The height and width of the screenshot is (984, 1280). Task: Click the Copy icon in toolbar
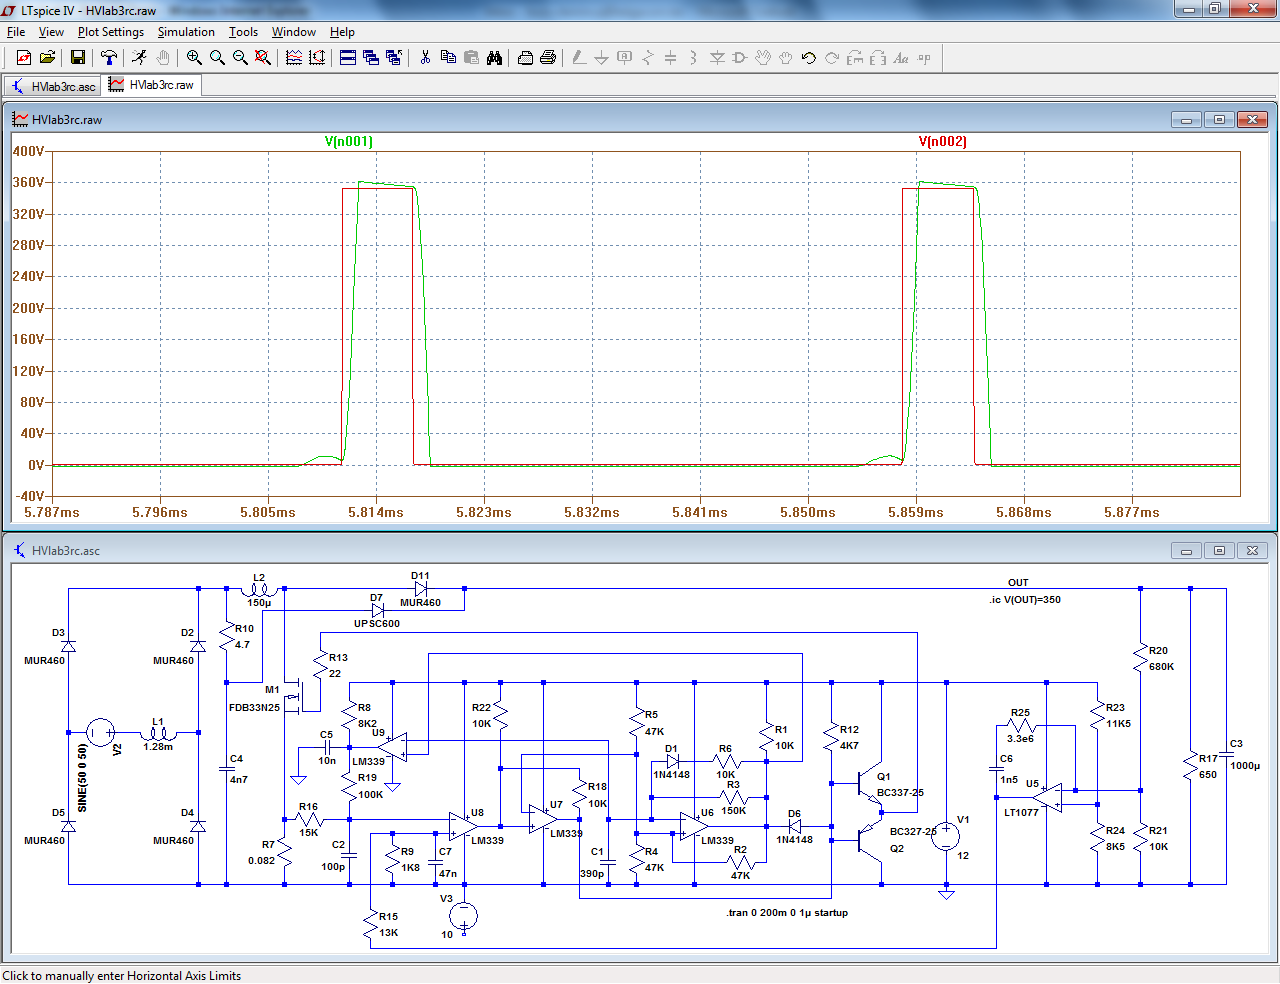click(x=448, y=58)
